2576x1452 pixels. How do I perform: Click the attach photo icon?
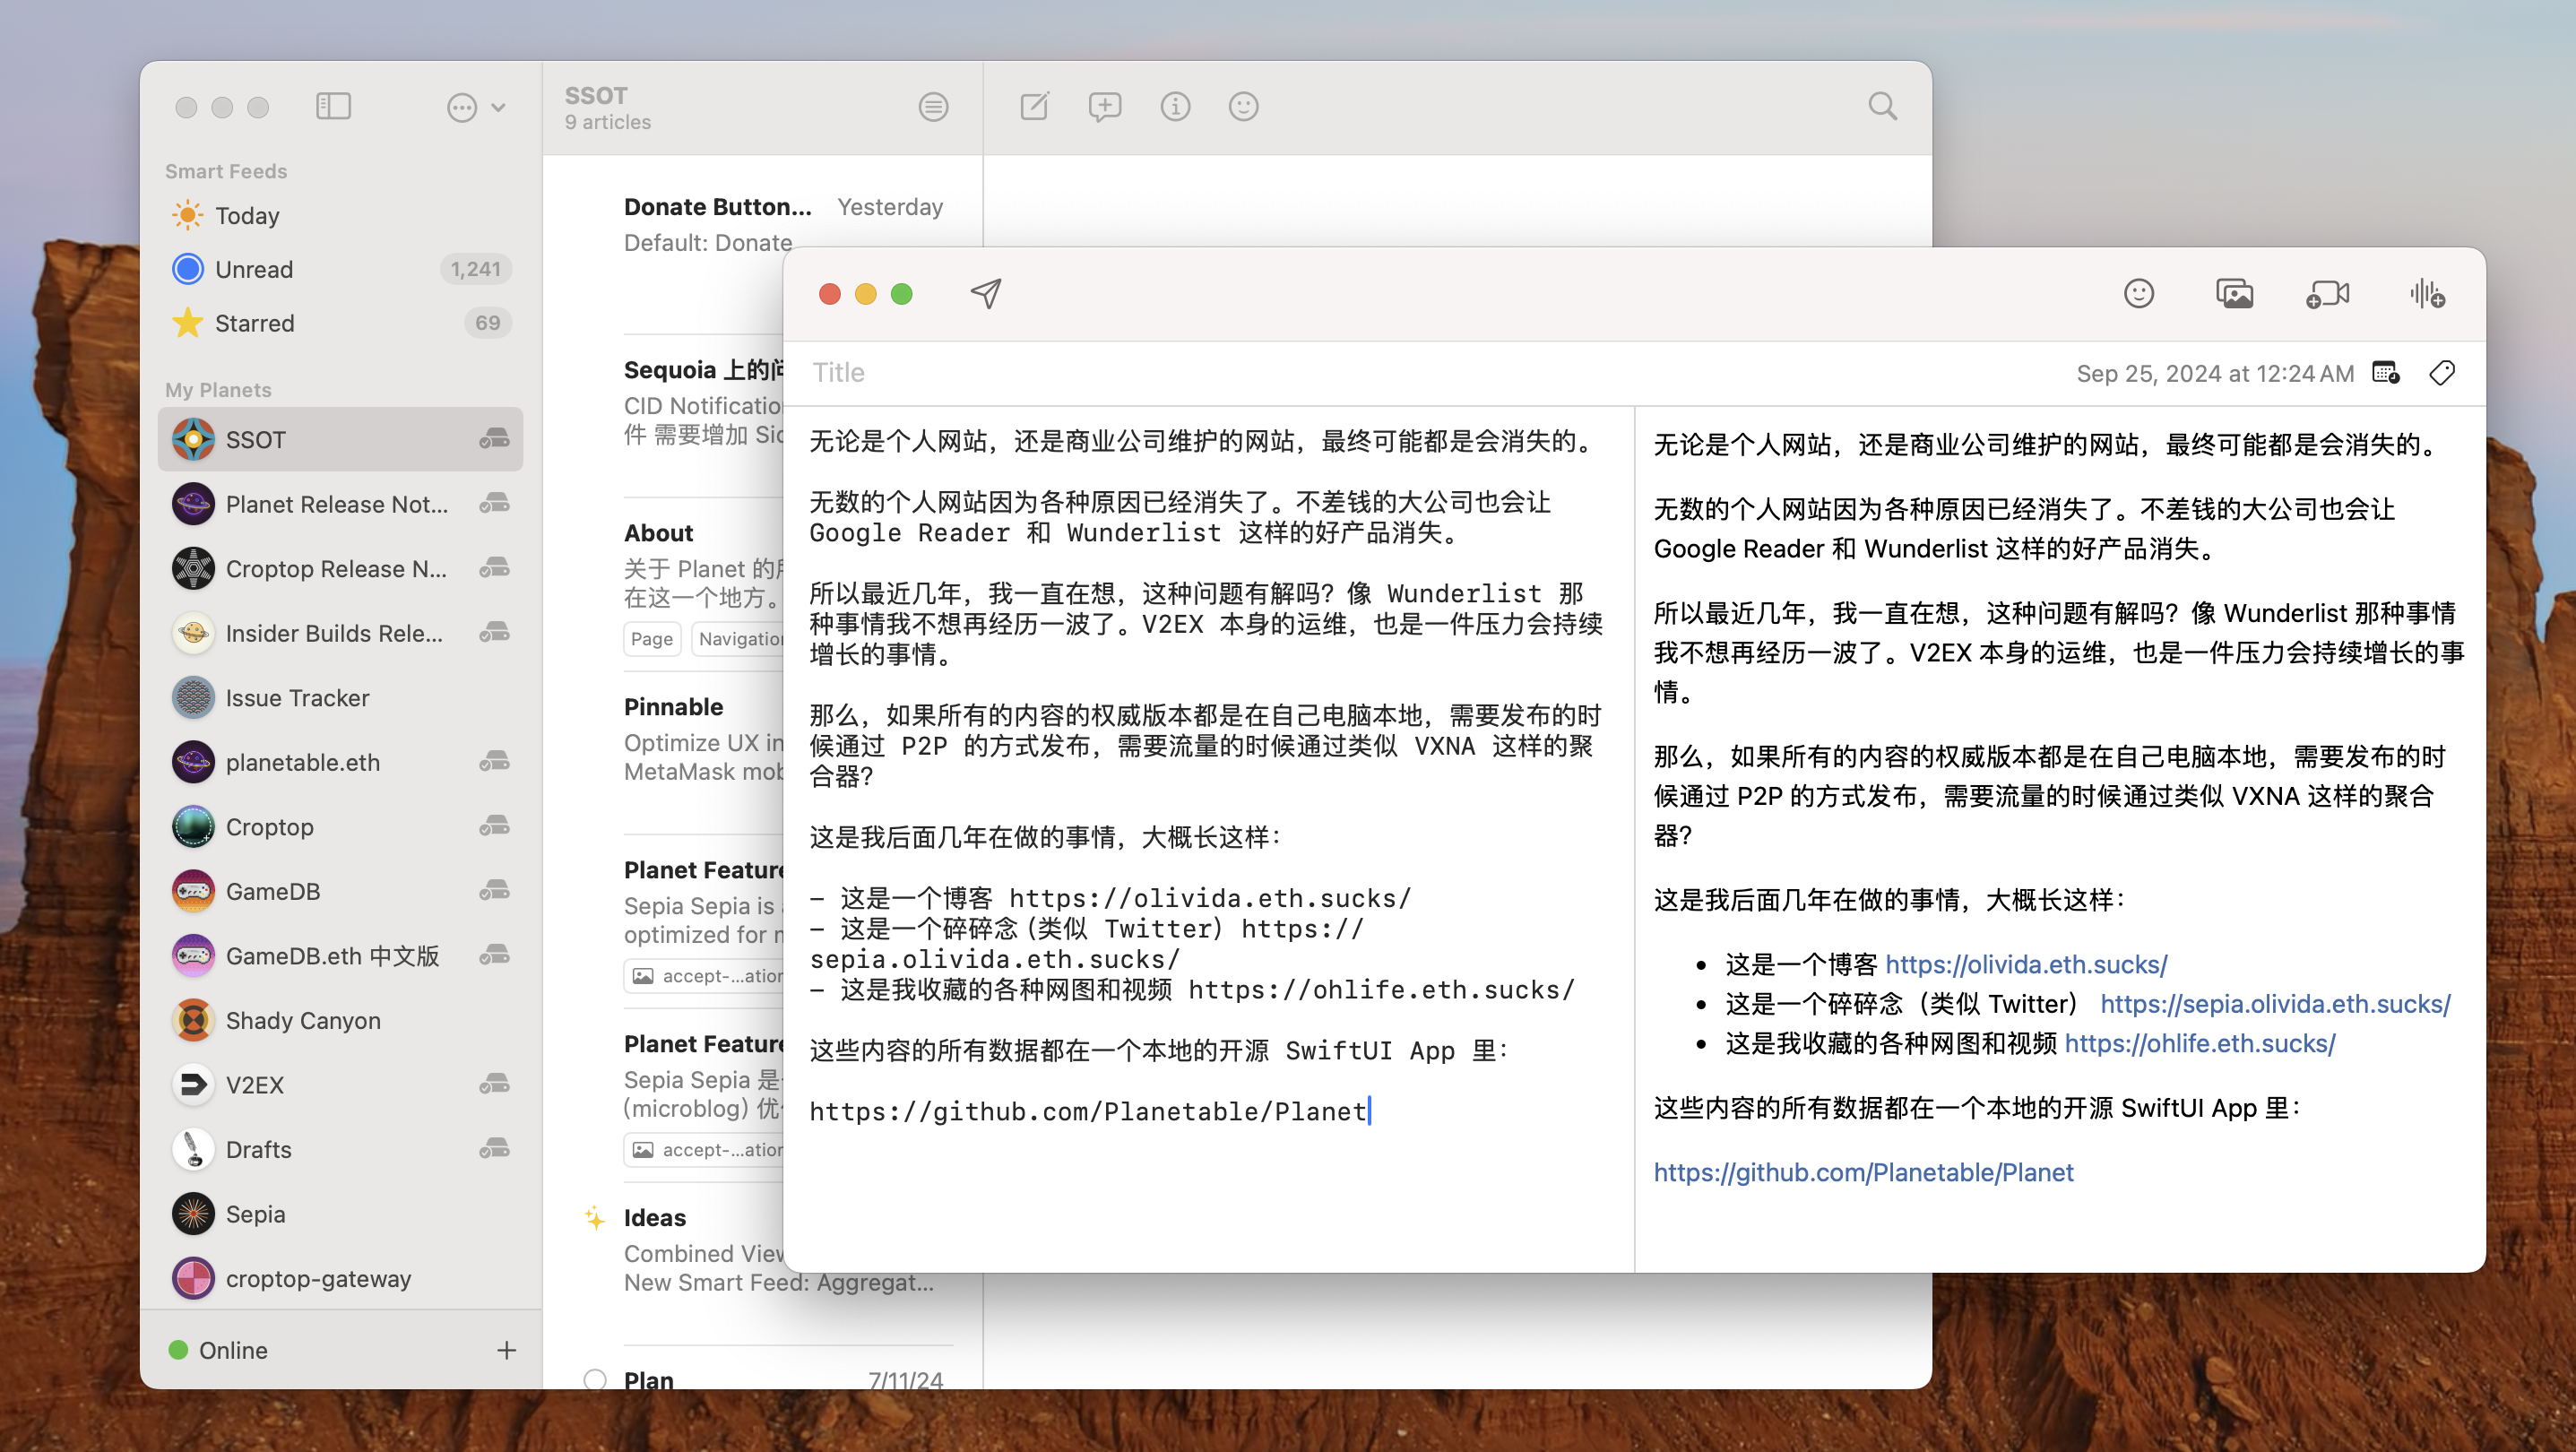click(2234, 293)
